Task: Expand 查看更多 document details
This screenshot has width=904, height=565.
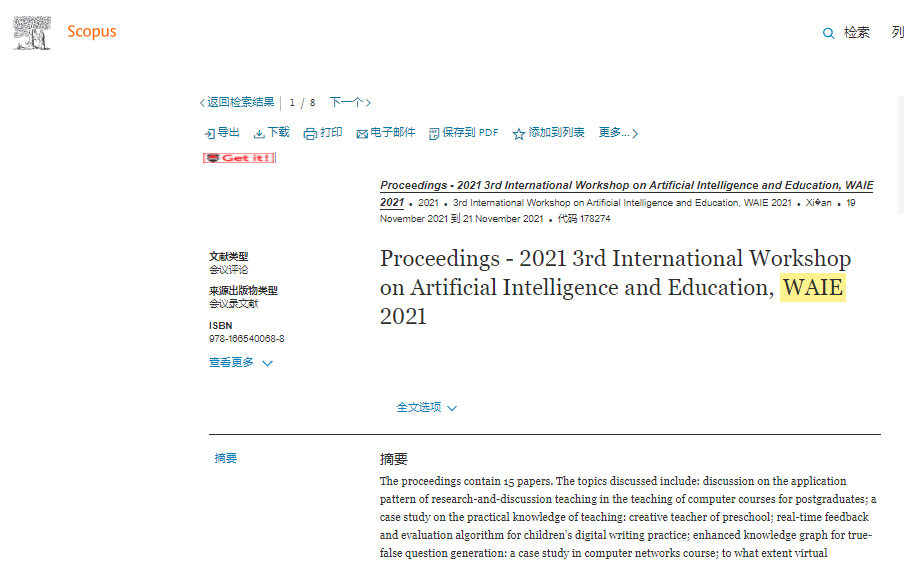Action: [x=240, y=363]
